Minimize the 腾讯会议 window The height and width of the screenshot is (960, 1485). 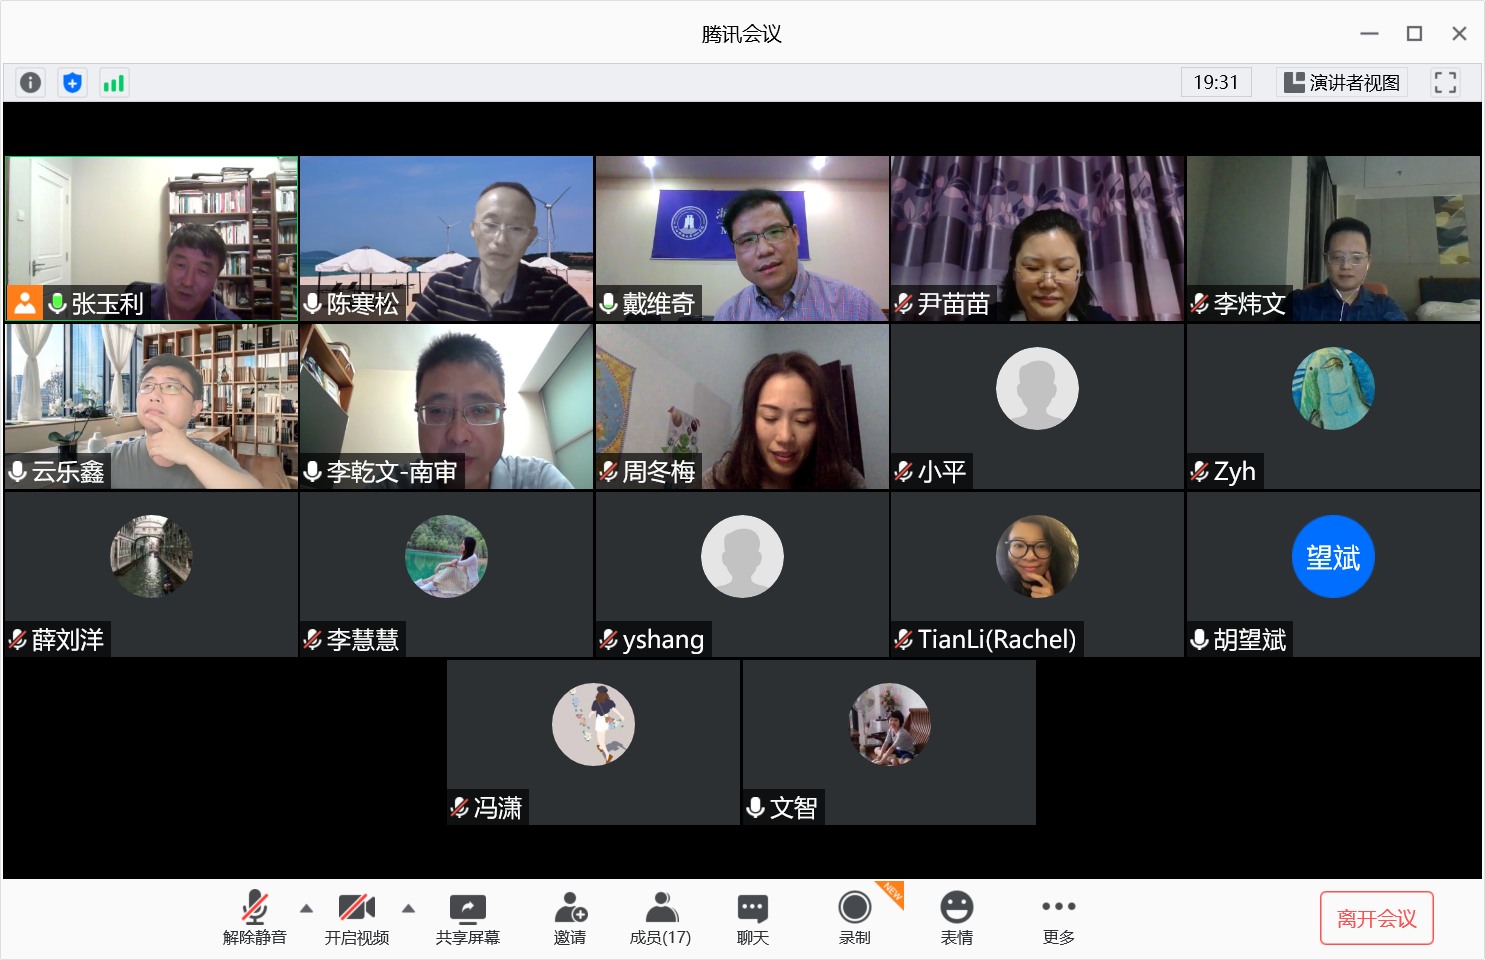[x=1369, y=34]
